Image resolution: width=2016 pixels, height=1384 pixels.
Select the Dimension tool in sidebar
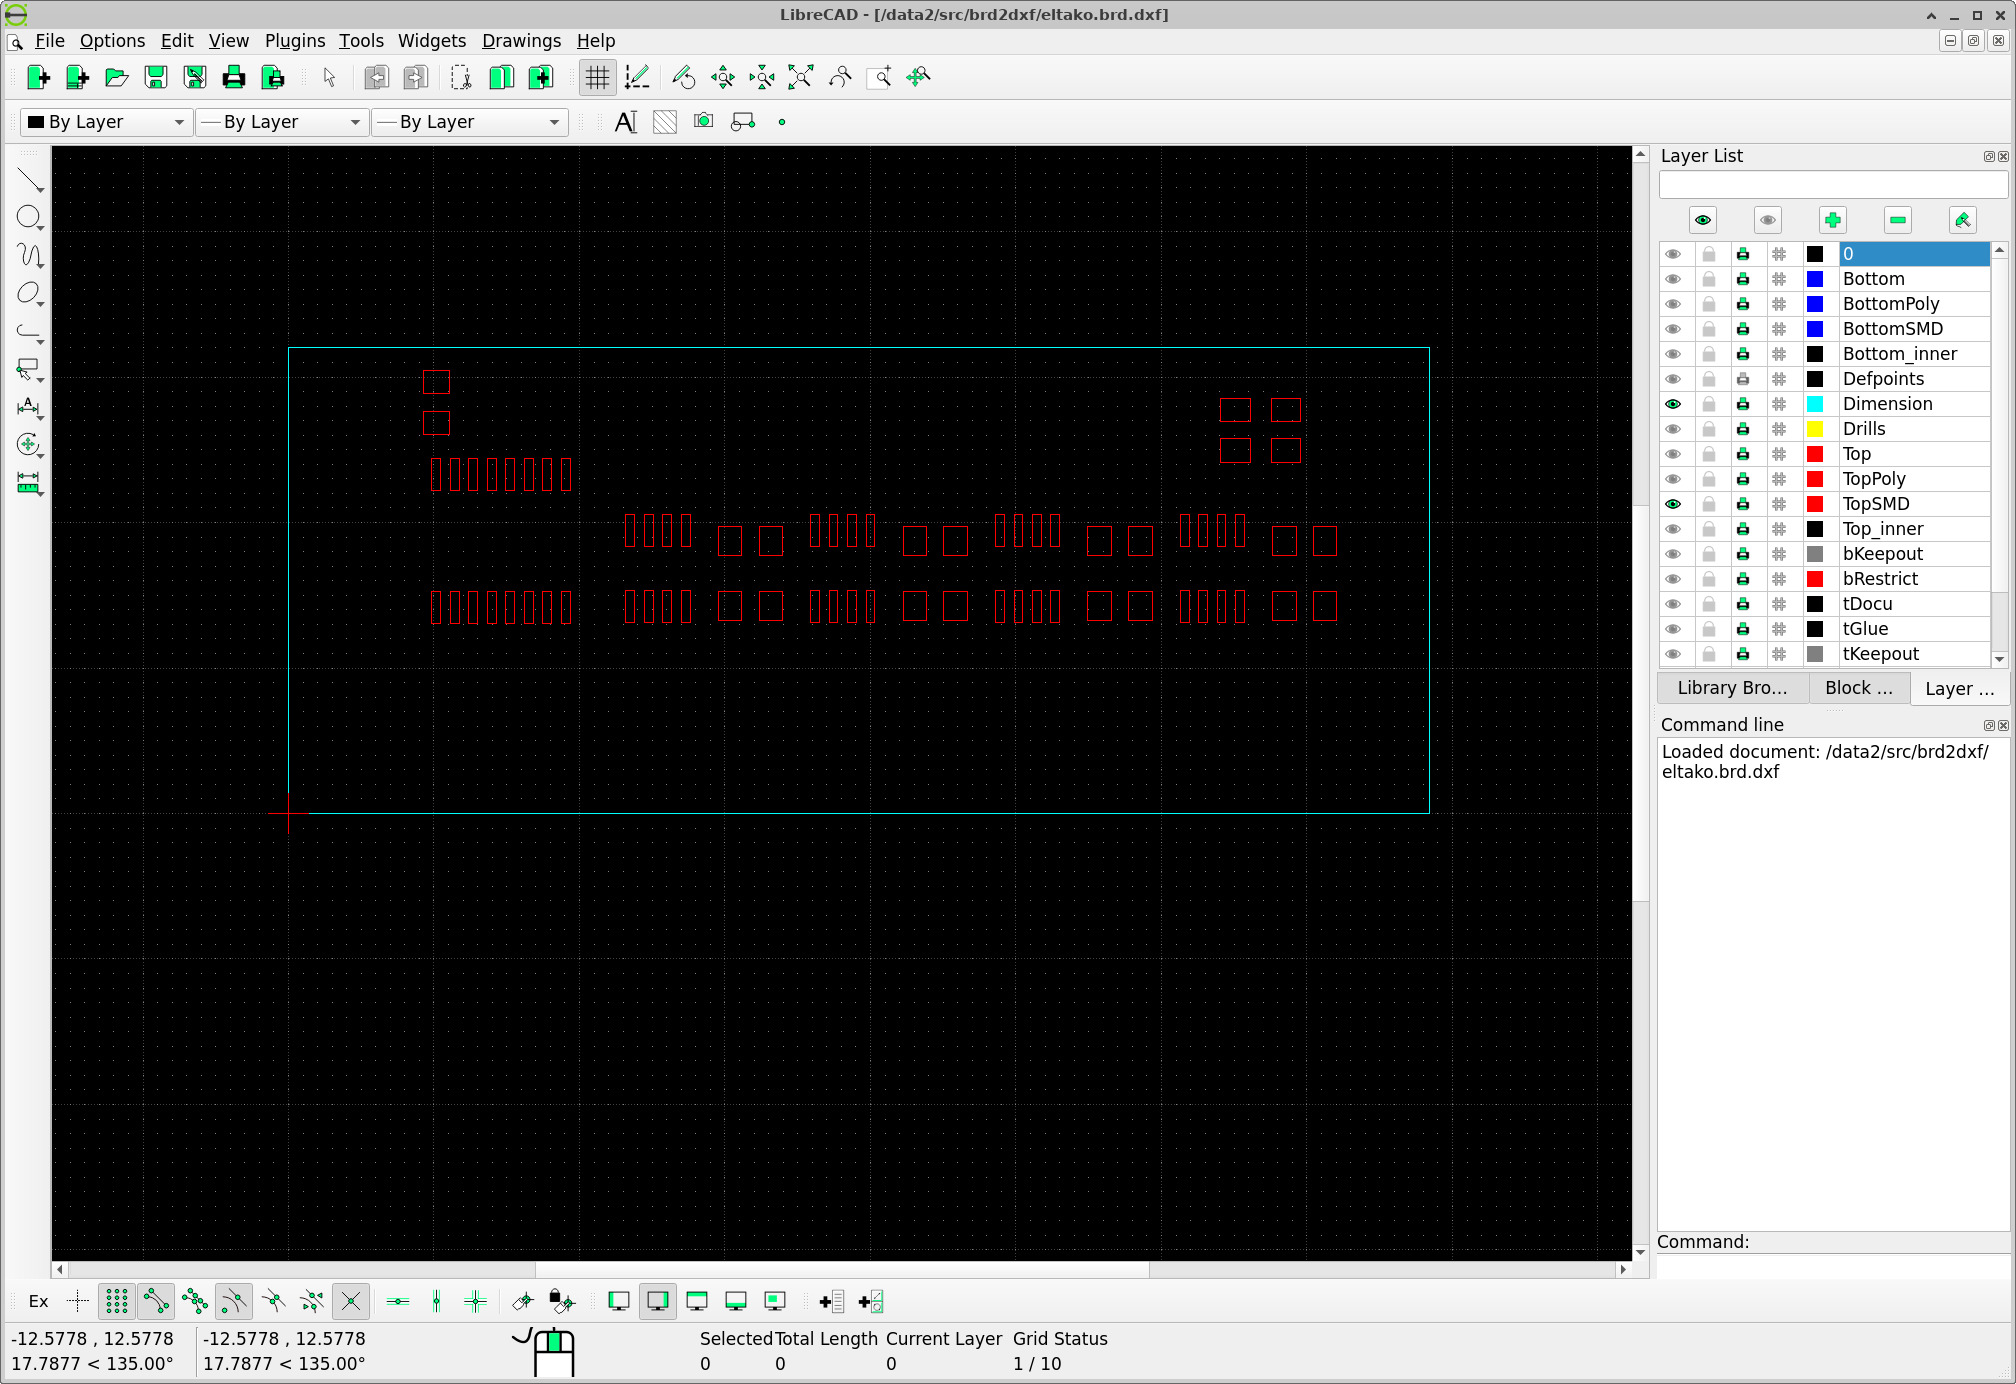click(28, 406)
